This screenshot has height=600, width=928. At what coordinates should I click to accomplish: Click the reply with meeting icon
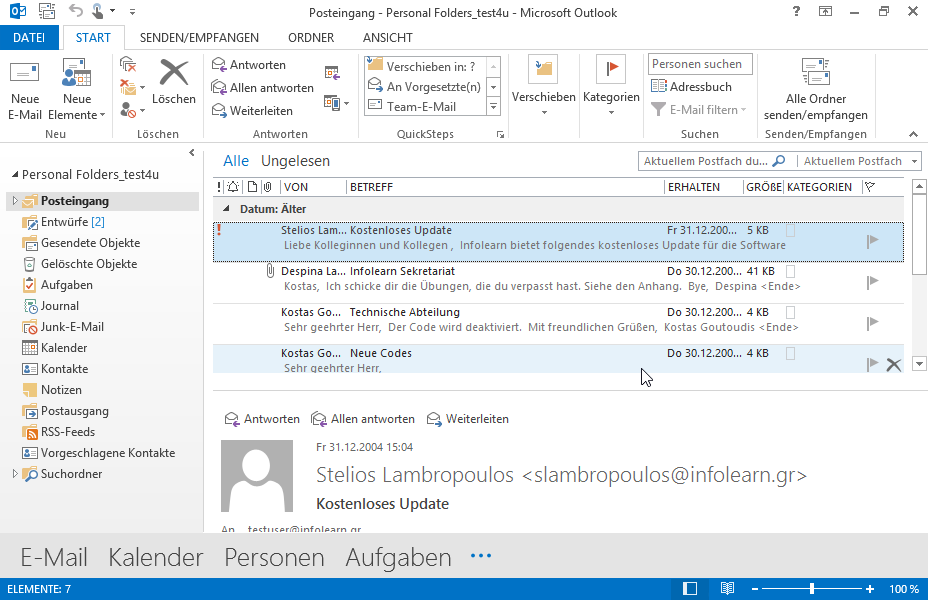click(332, 73)
